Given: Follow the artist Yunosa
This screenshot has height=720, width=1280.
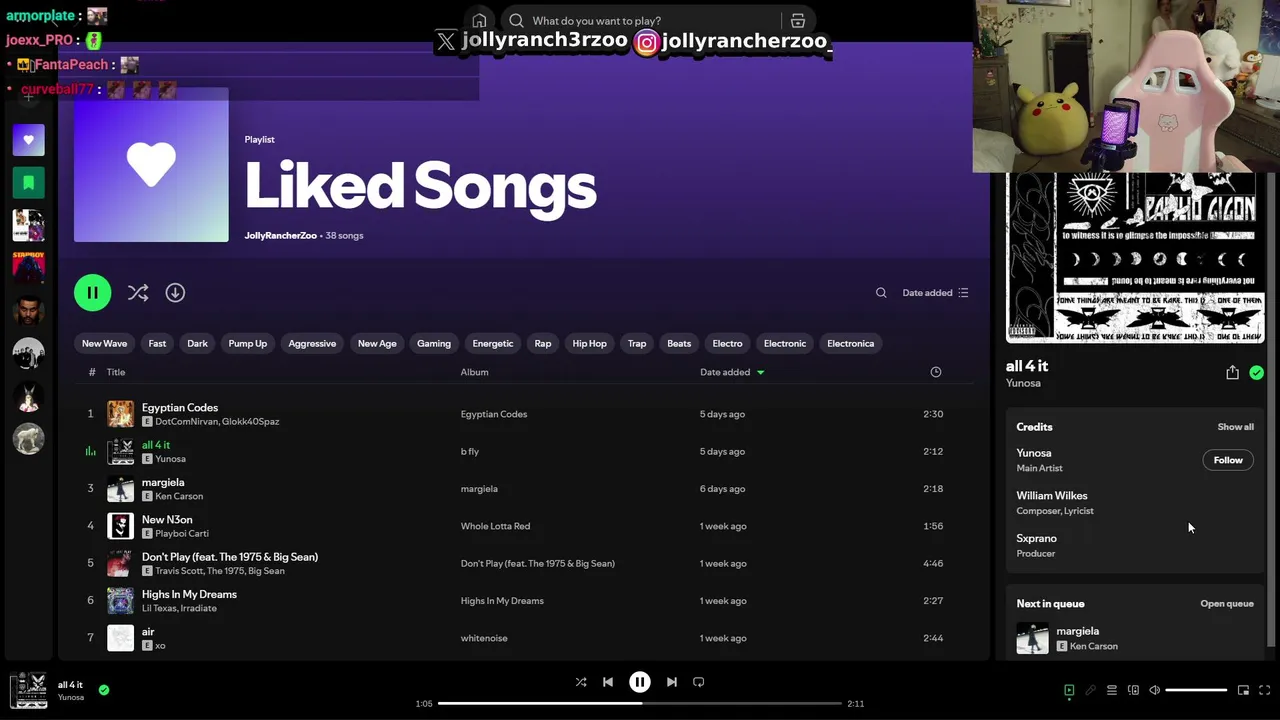Looking at the screenshot, I should pos(1228,460).
